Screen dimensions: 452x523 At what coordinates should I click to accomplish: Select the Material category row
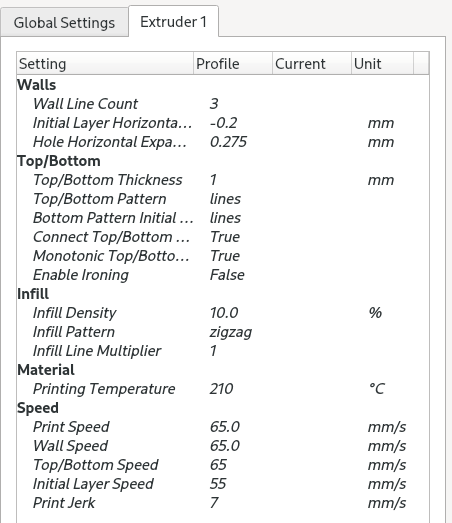pyautogui.click(x=223, y=370)
